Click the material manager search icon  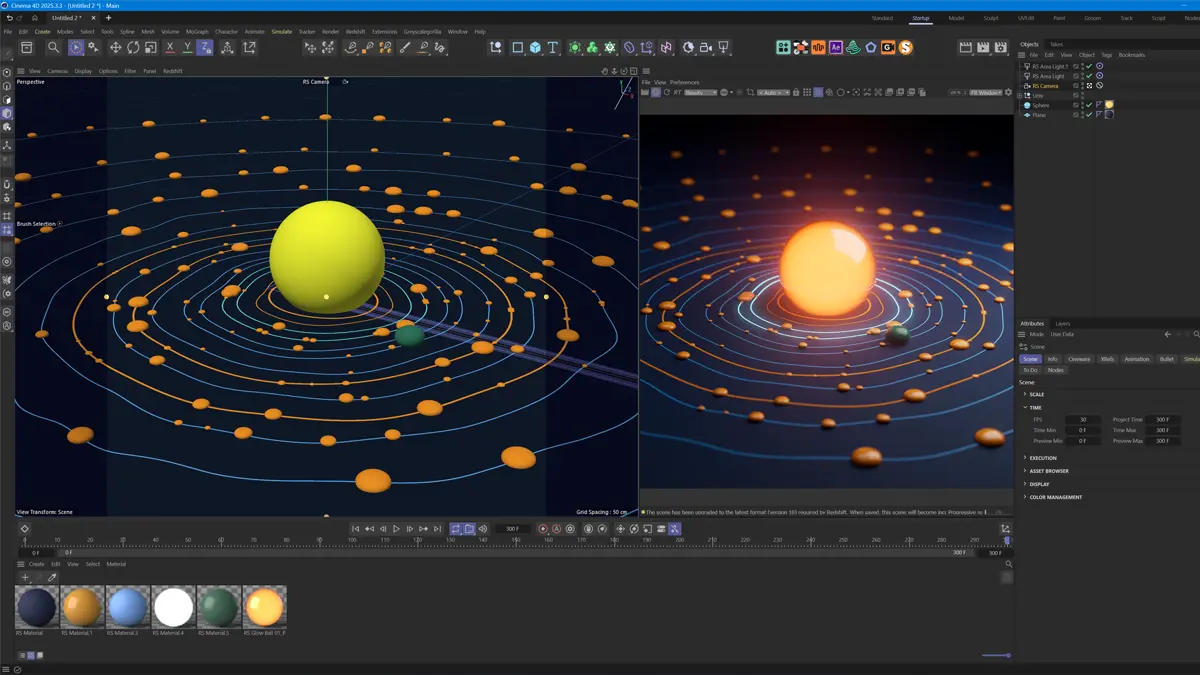(x=1008, y=564)
